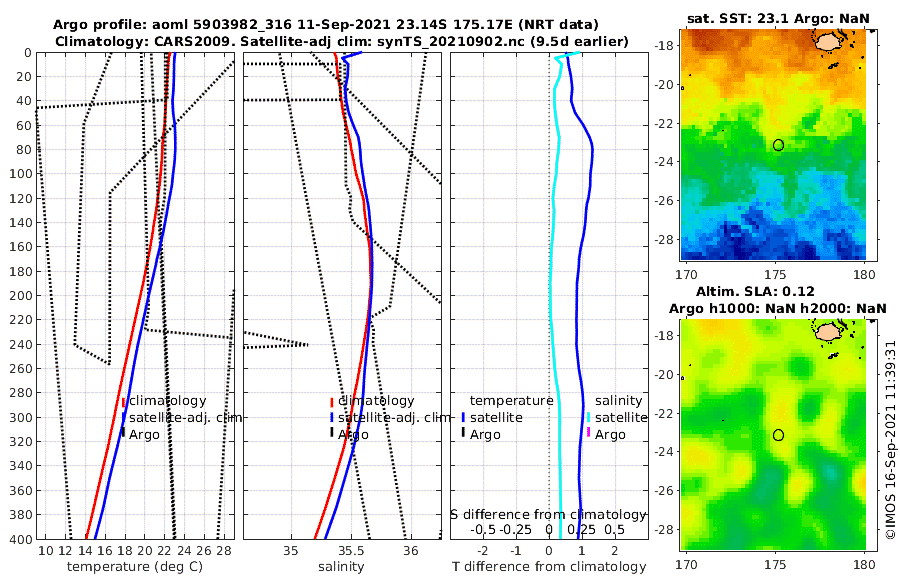Click the 'Altim. SLA: 0.12' title
The image size is (900, 580).
pos(755,291)
